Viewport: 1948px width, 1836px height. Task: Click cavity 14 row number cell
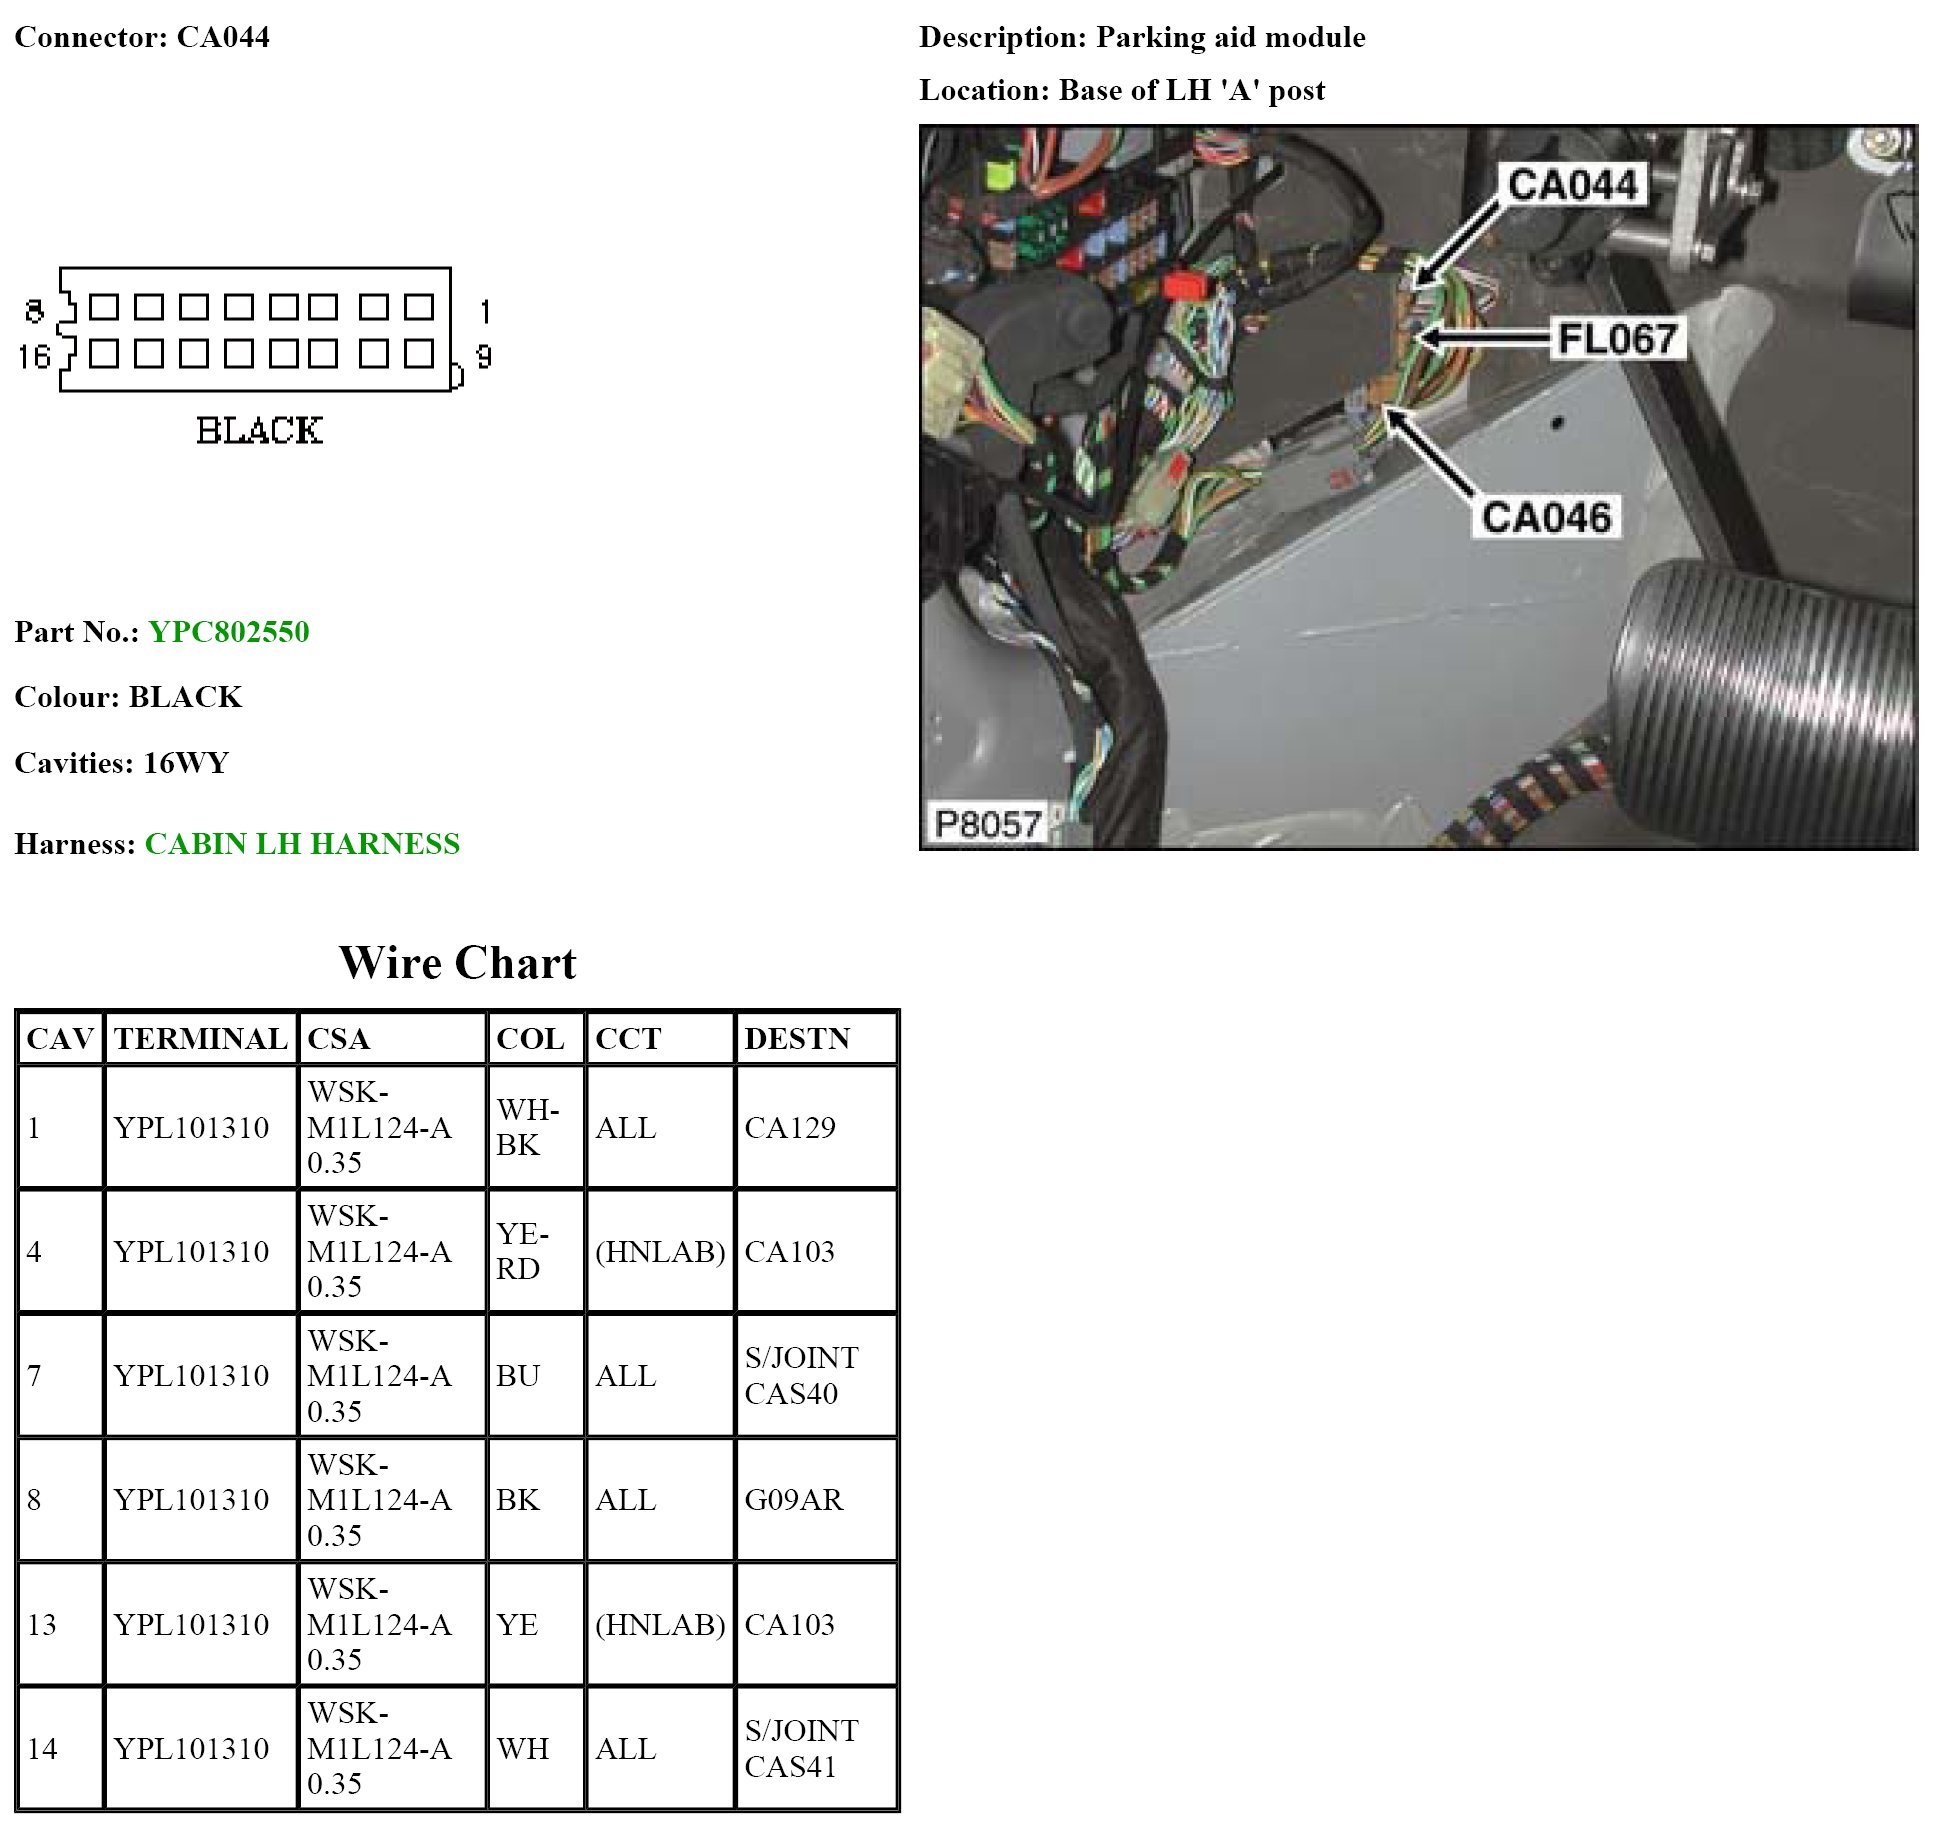[43, 1749]
